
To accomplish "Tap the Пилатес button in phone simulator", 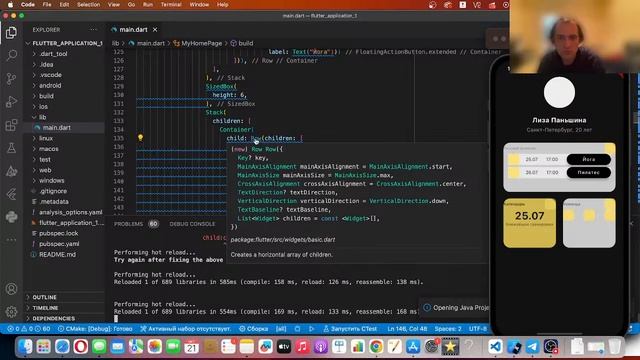I will pos(589,173).
